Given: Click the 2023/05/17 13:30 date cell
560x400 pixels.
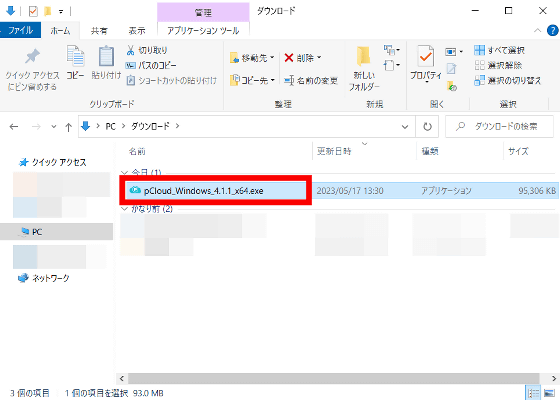Looking at the screenshot, I should pos(350,191).
